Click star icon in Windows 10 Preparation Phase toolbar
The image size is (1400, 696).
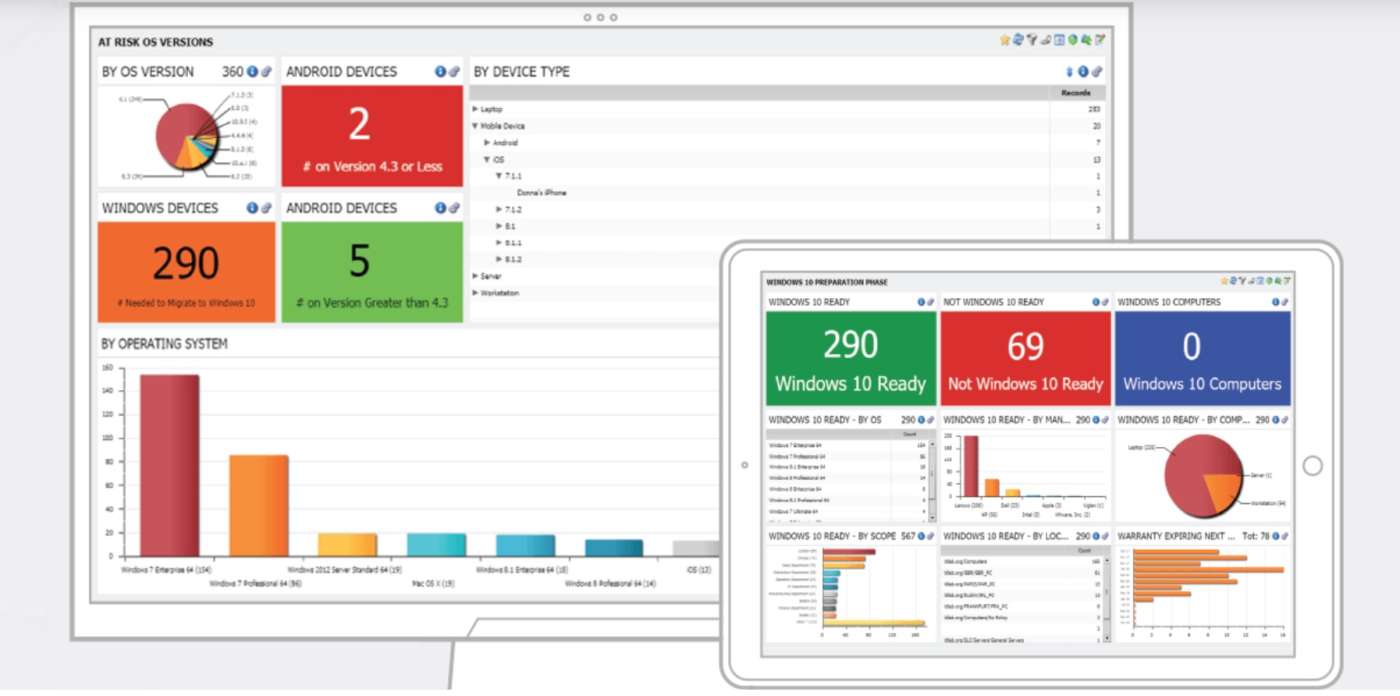pyautogui.click(x=1224, y=281)
